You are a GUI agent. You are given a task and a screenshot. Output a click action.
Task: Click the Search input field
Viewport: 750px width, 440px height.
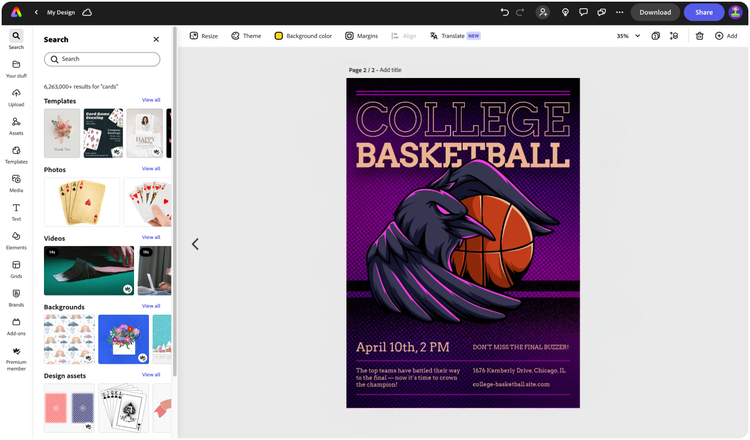tap(102, 59)
